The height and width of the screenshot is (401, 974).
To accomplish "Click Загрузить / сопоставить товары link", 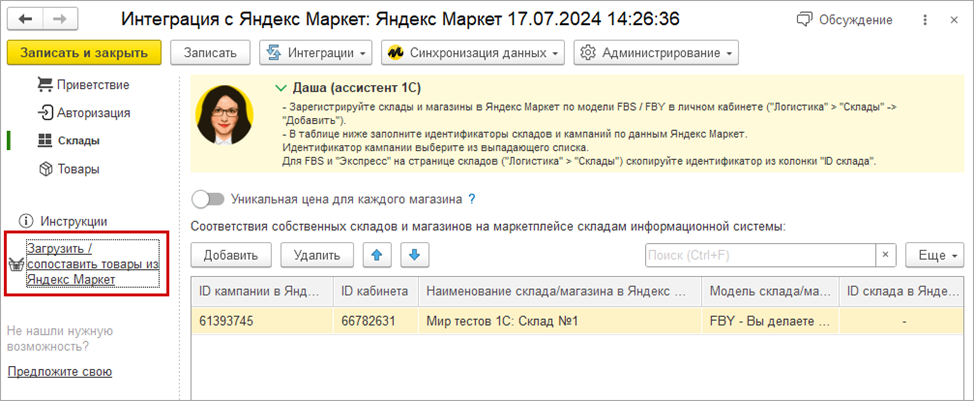I will click(x=90, y=264).
